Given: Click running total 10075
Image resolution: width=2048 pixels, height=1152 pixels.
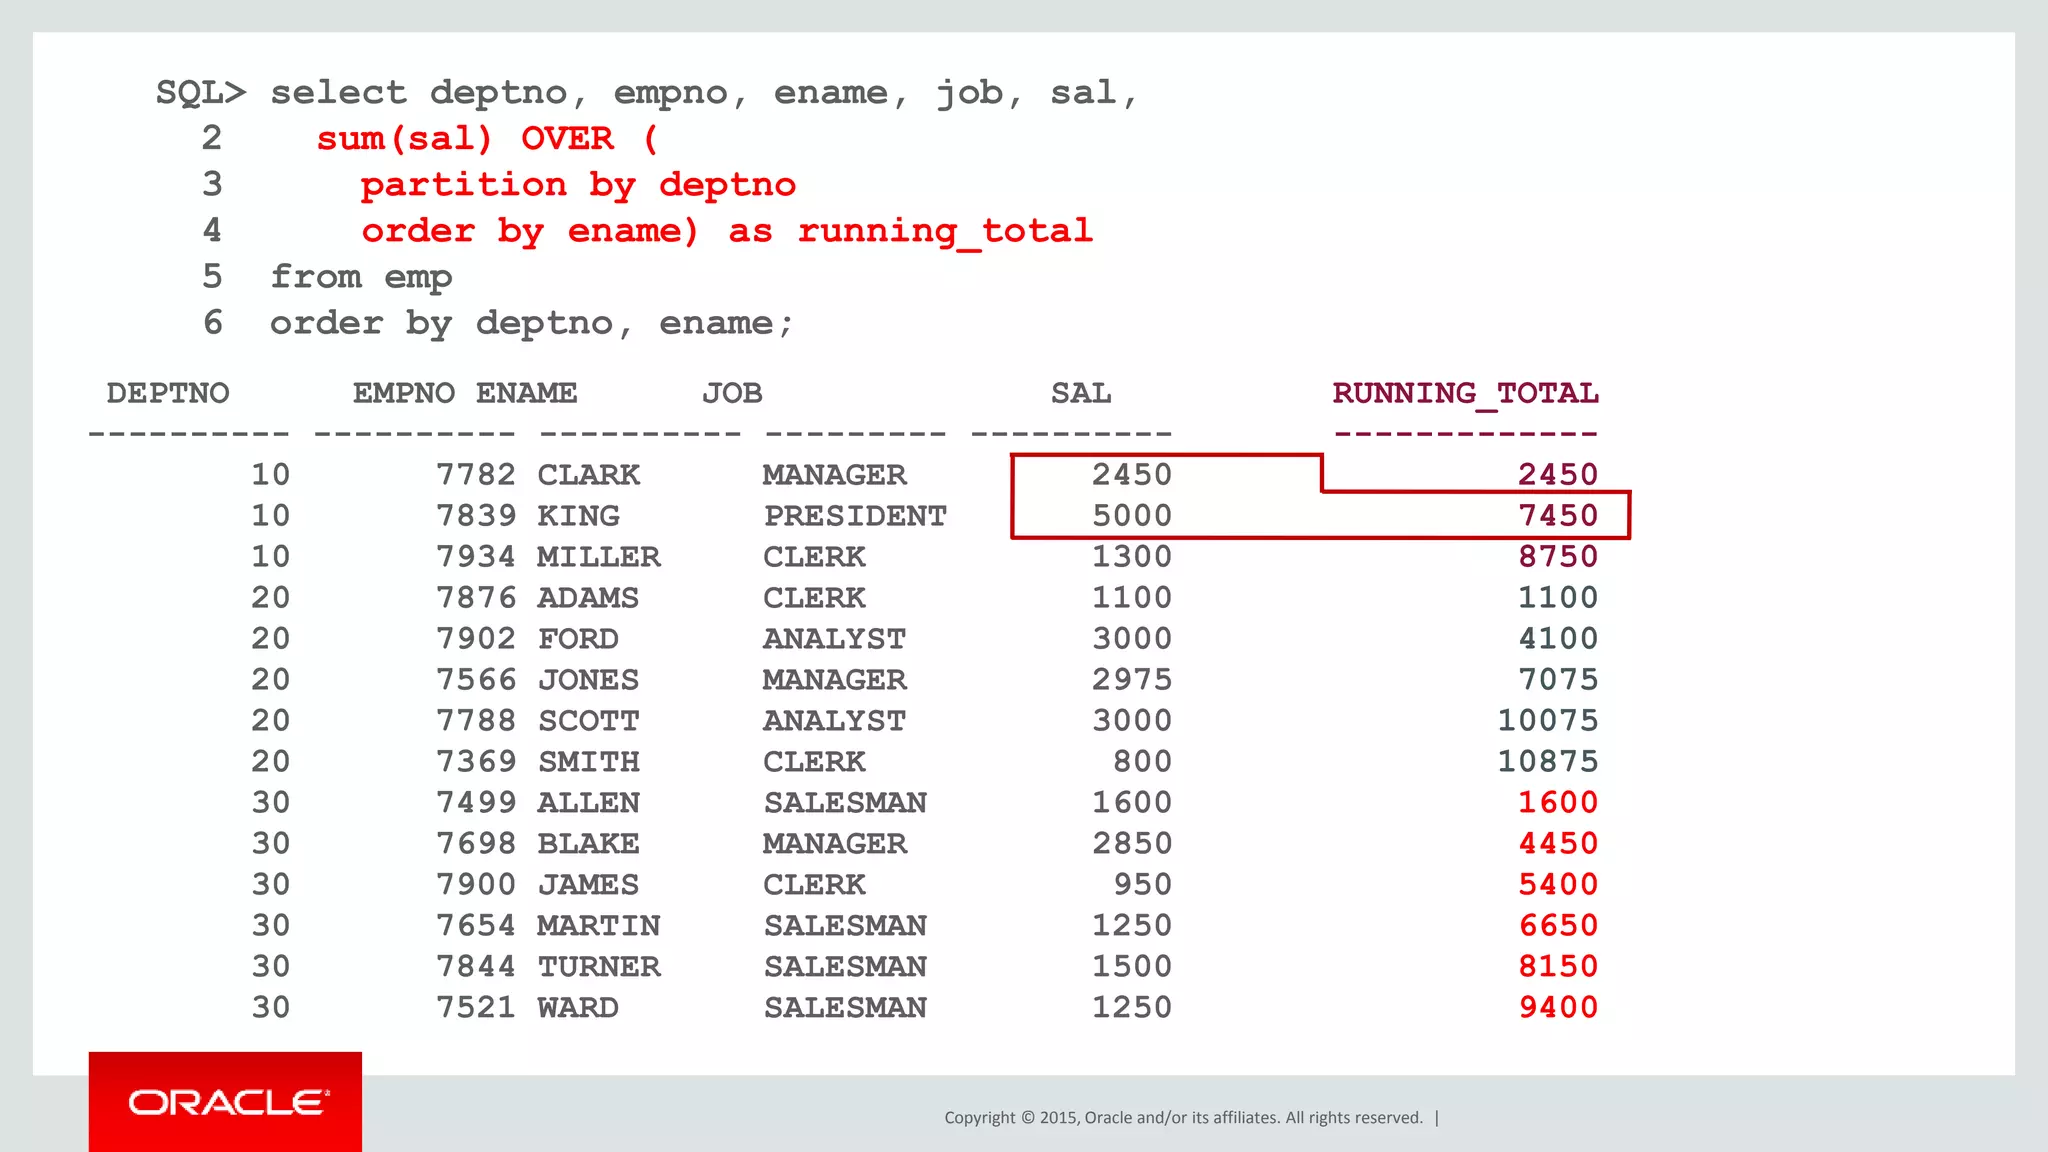Looking at the screenshot, I should pos(1548,721).
